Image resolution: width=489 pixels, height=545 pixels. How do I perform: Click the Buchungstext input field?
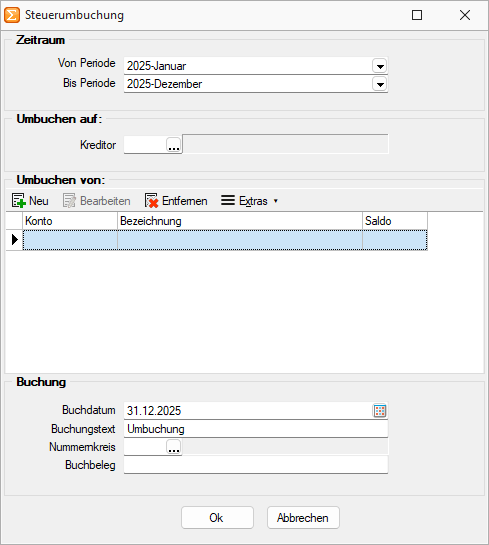256,429
